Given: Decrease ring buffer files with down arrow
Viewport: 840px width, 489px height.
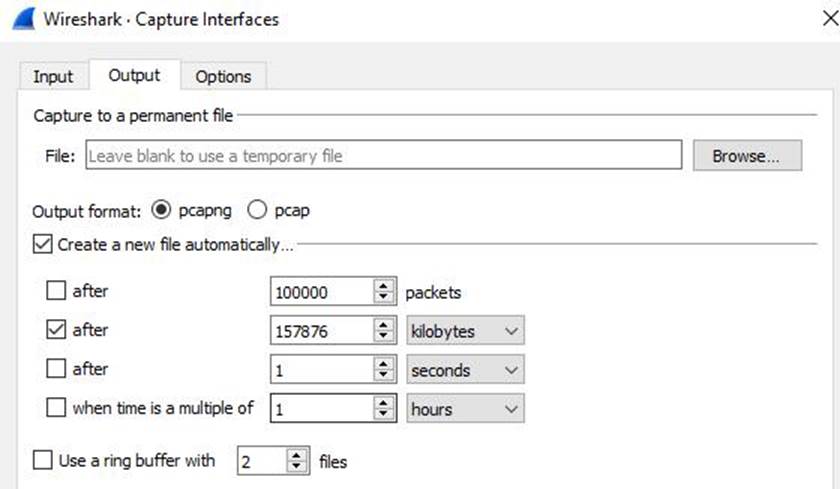Looking at the screenshot, I should (x=297, y=467).
